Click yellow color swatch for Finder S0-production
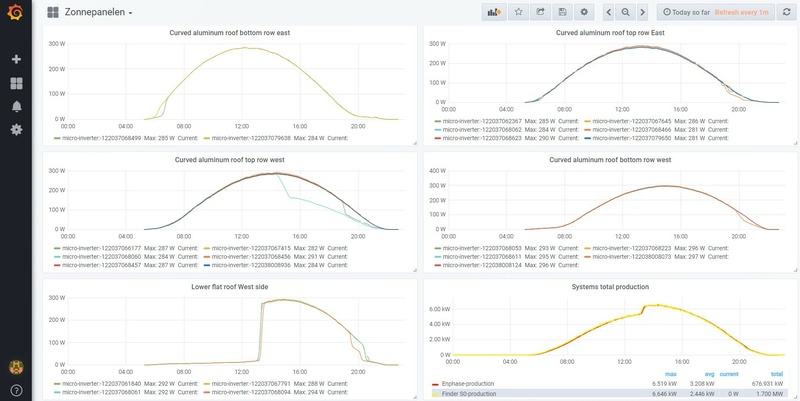This screenshot has width=800, height=401. (x=436, y=394)
